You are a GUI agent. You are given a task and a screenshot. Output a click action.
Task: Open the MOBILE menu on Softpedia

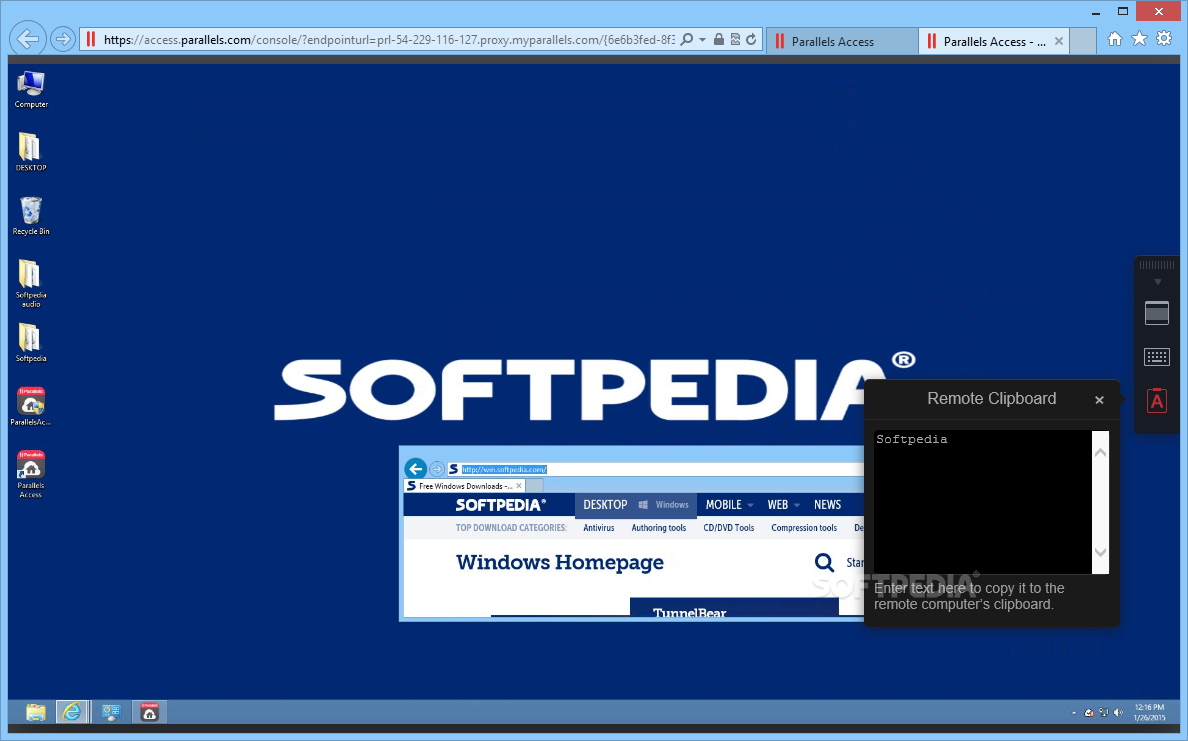point(724,505)
